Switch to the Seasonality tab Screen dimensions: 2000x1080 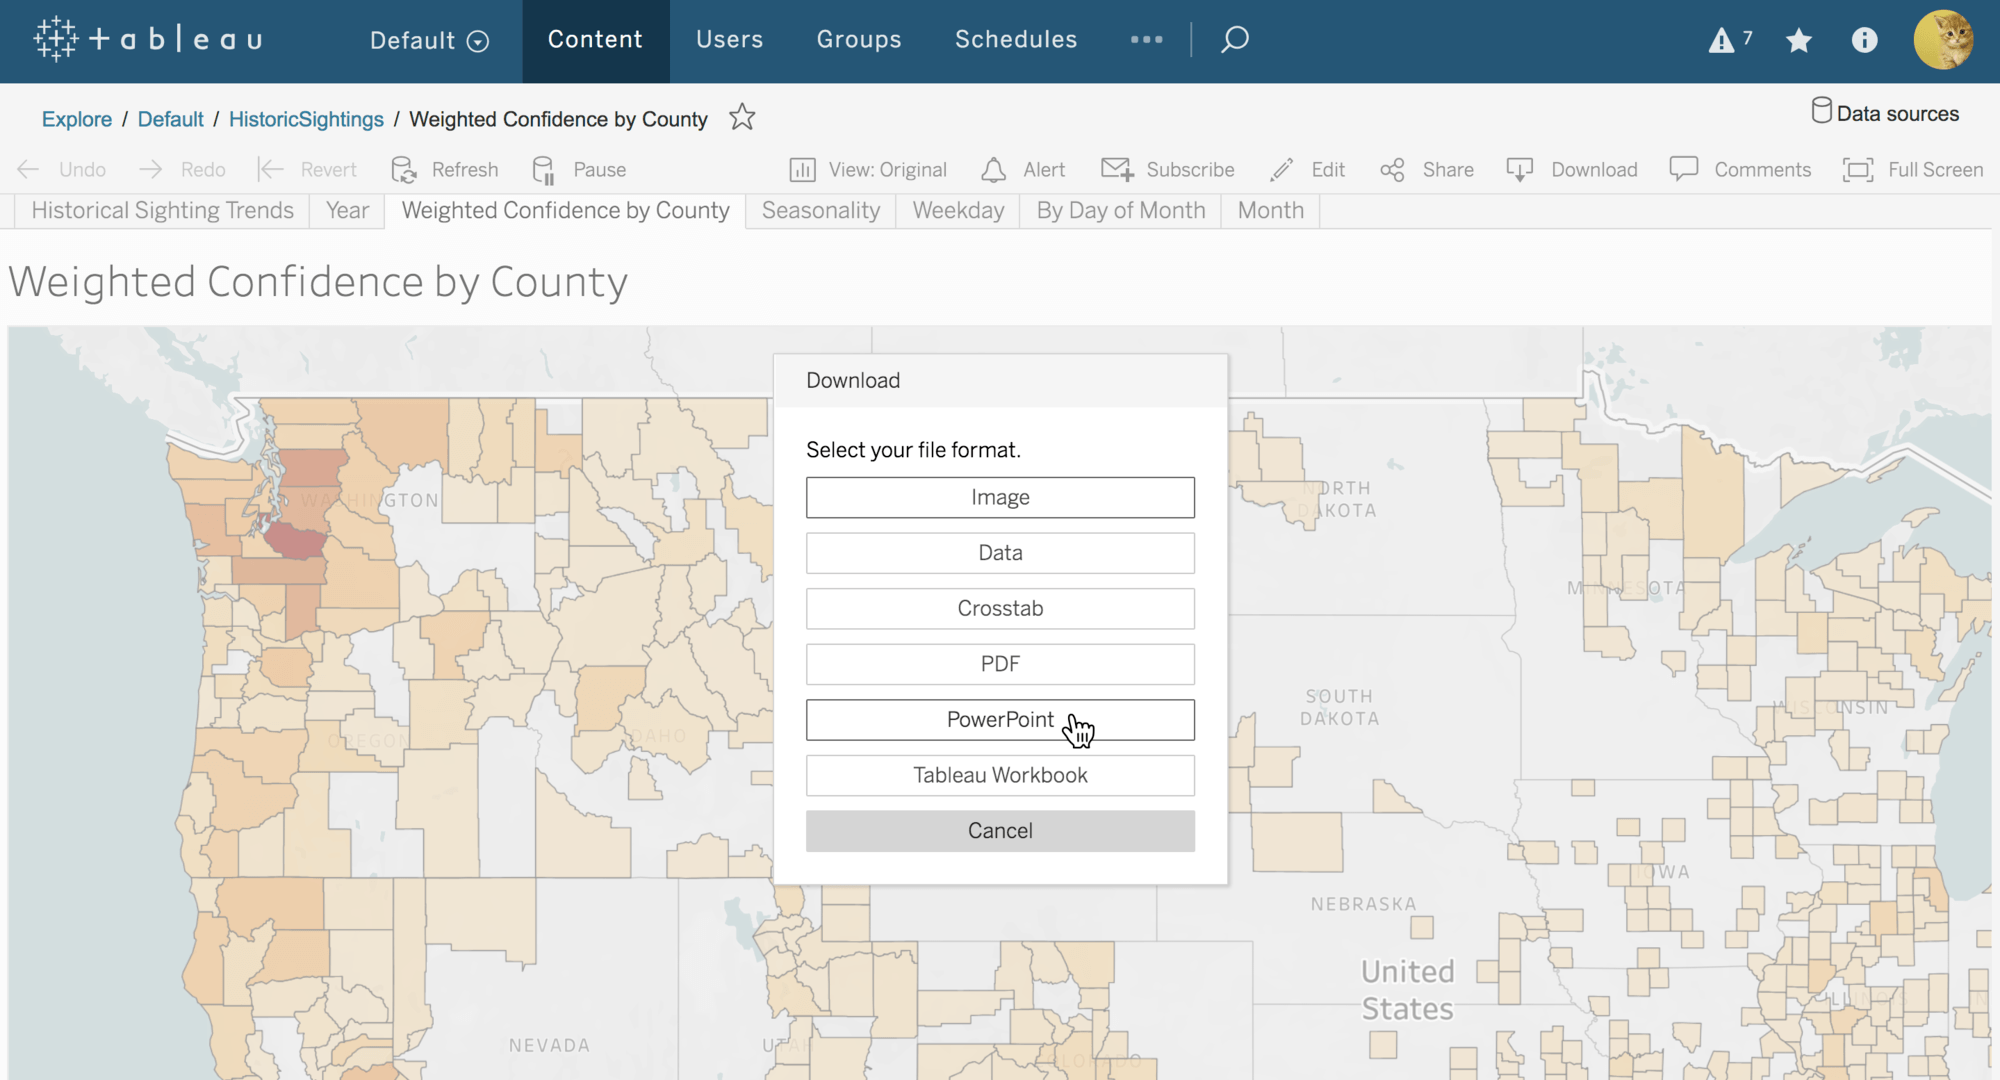pos(820,210)
